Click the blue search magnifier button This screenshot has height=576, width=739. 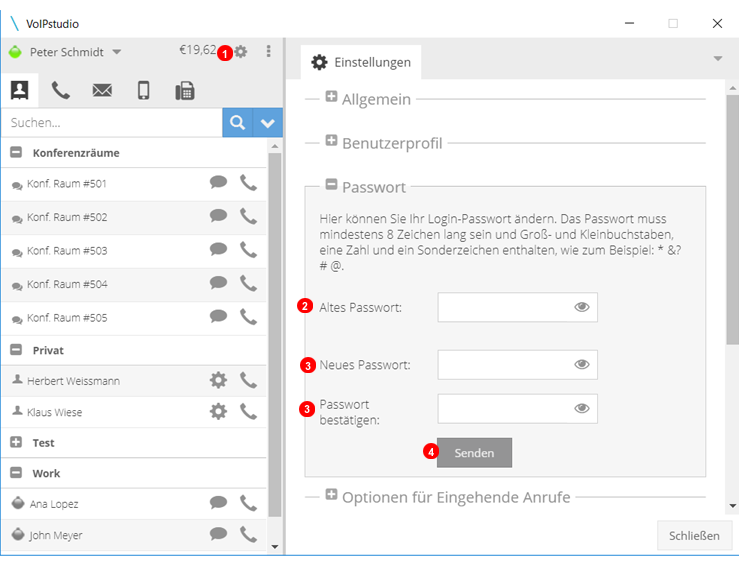pos(238,123)
